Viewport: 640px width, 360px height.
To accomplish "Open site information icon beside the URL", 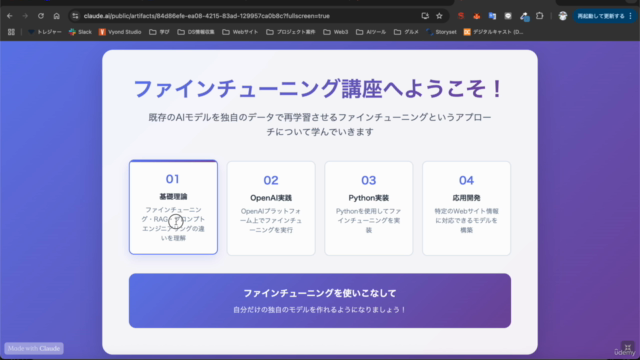I will pyautogui.click(x=75, y=16).
